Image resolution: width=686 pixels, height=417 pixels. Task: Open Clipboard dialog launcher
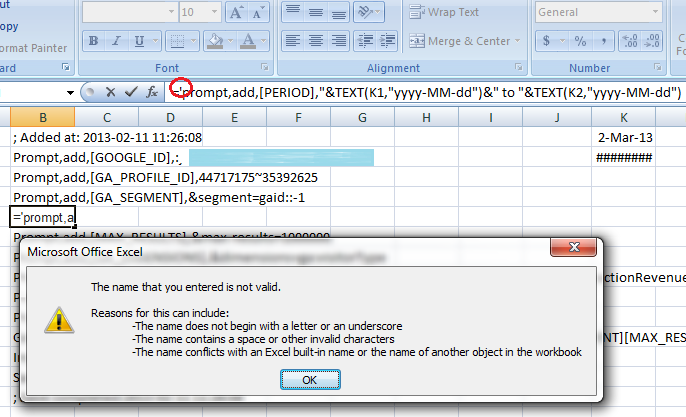[x=66, y=67]
